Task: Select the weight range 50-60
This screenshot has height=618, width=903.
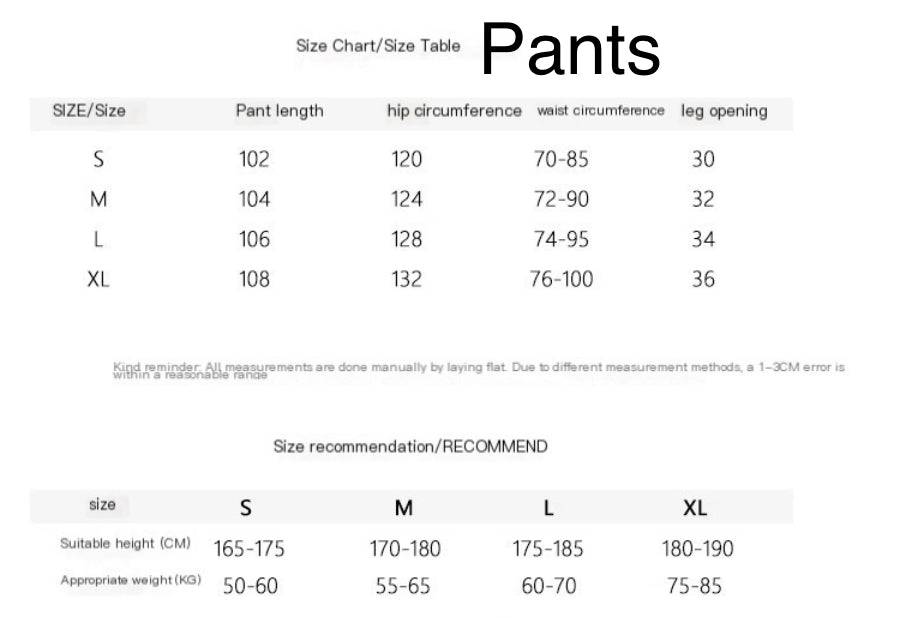Action: click(x=250, y=586)
